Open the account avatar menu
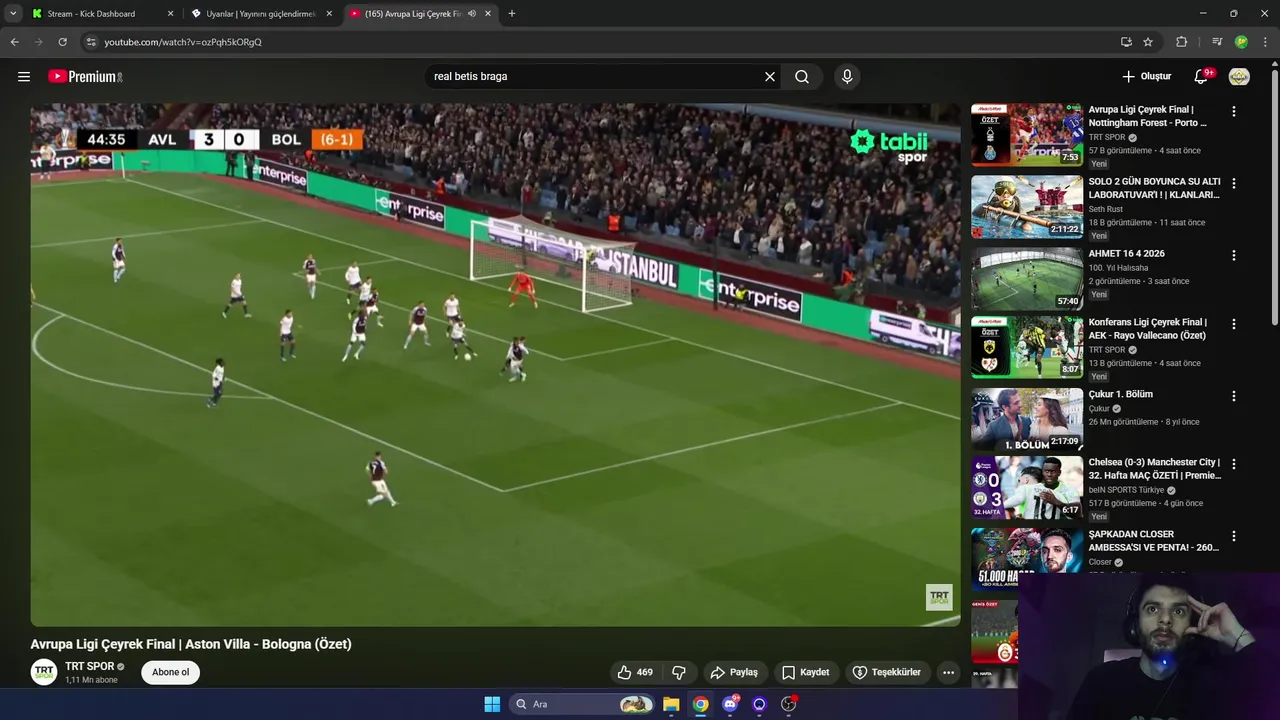This screenshot has width=1280, height=720. (x=1239, y=76)
